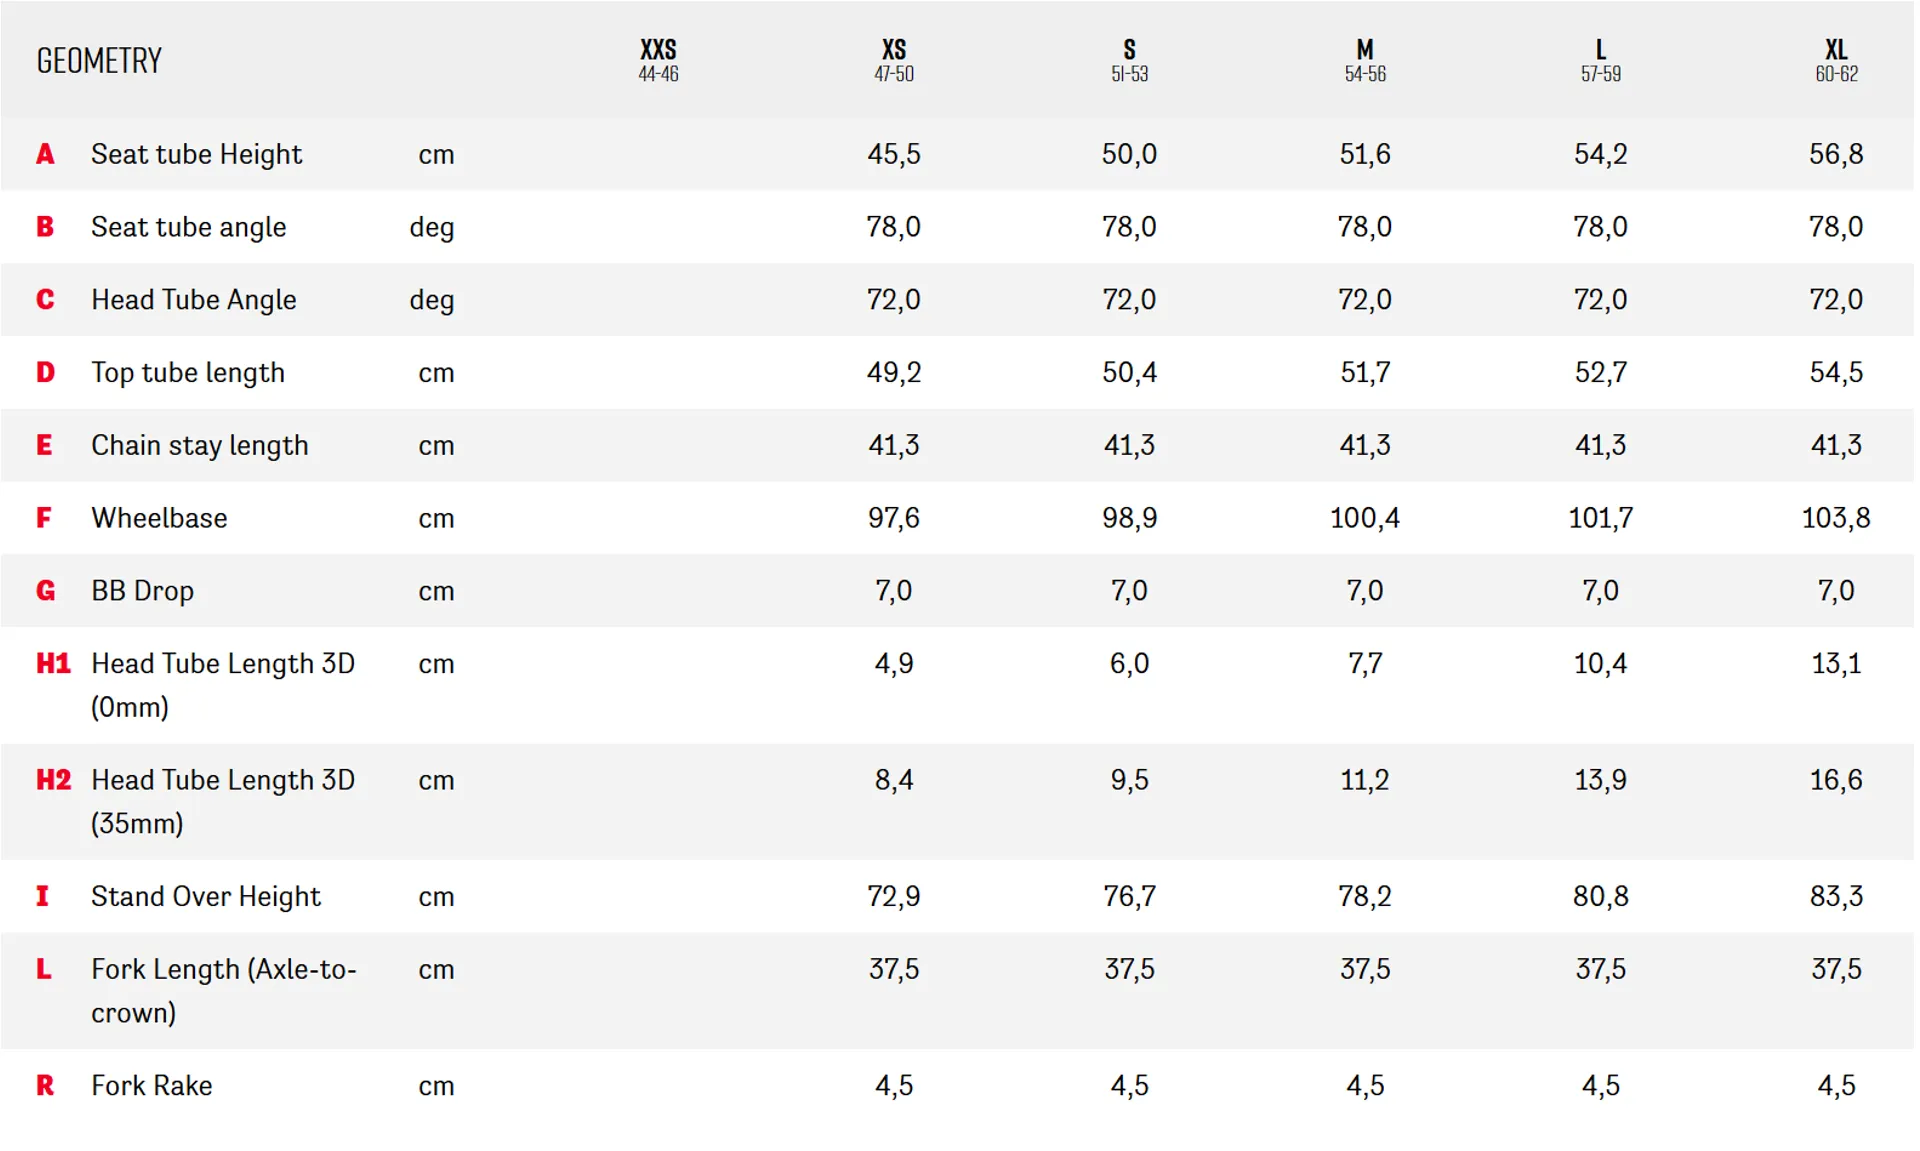This screenshot has height=1151, width=1920.
Task: Click the XL Stand Over Height value 83,3
Action: 1836,896
